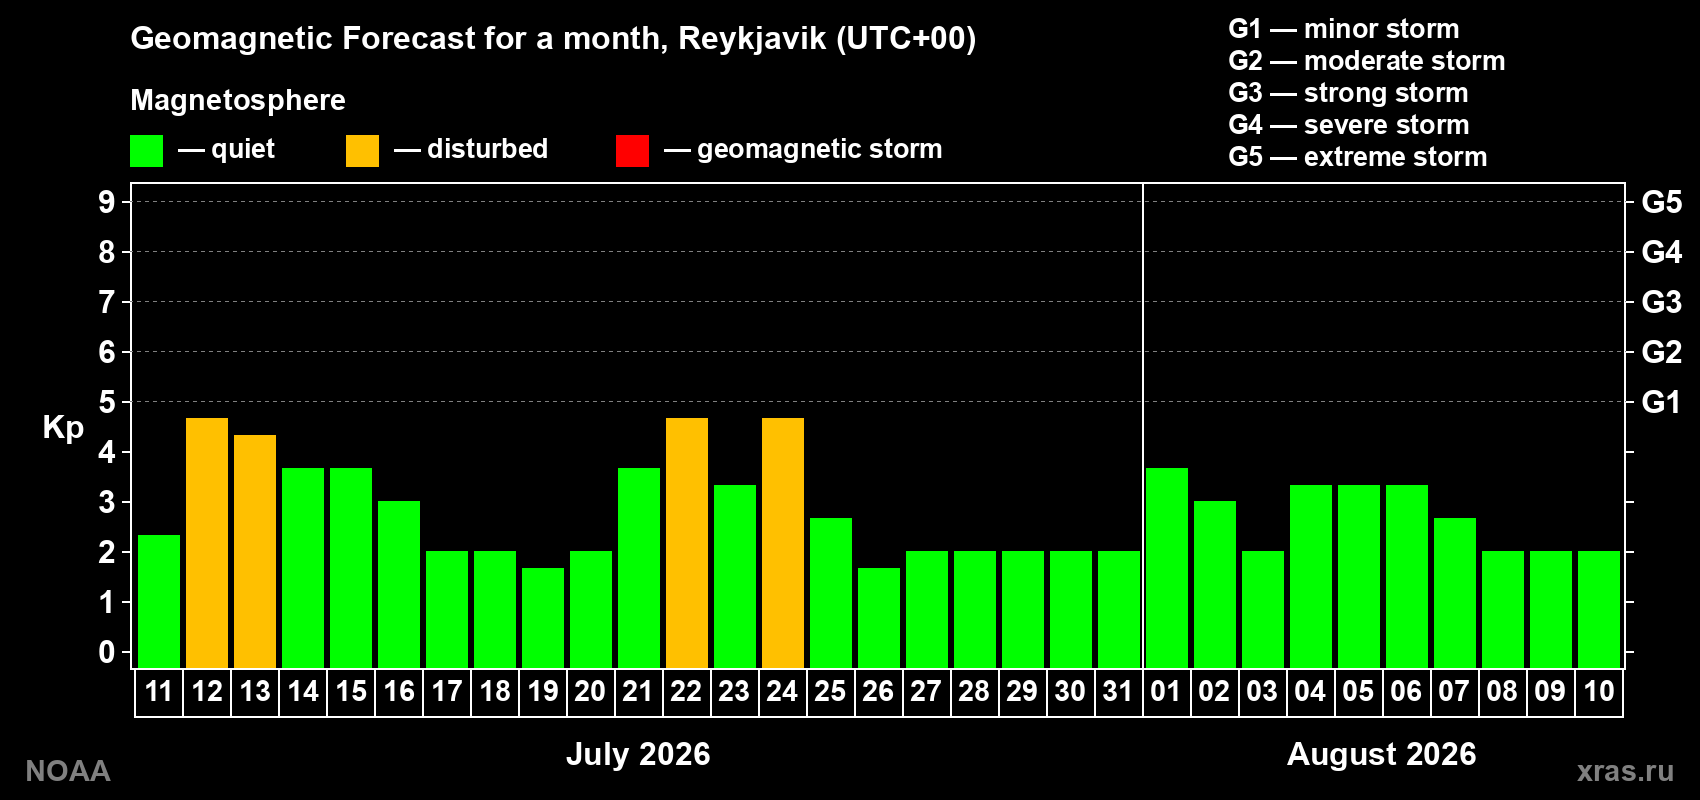Image resolution: width=1700 pixels, height=800 pixels.
Task: Click the green quiet legend swatch
Action: (x=146, y=151)
